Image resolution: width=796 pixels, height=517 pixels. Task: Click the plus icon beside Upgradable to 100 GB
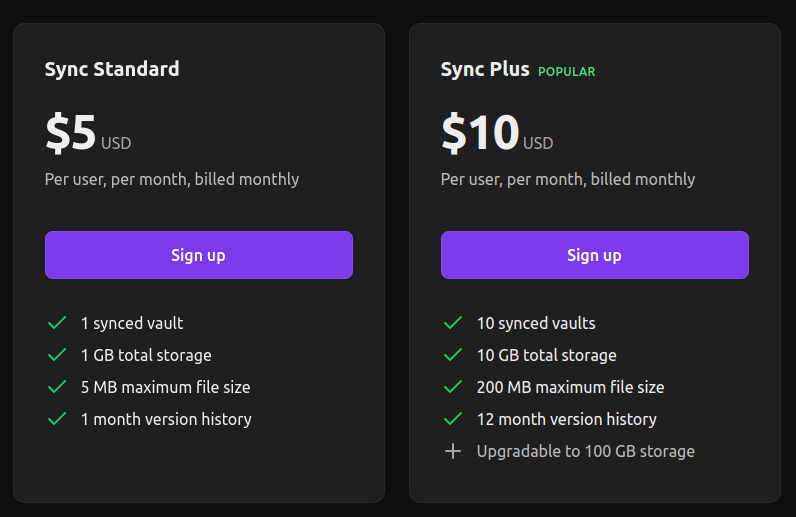[453, 451]
